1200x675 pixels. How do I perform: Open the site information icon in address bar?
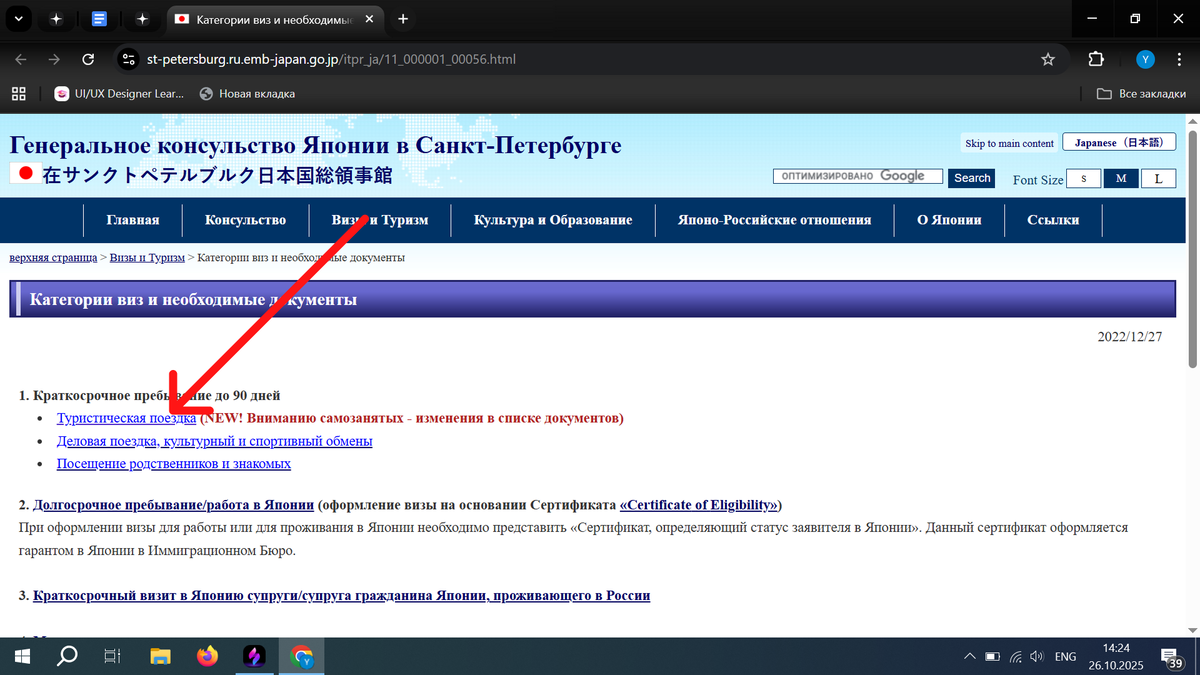[x=128, y=59]
